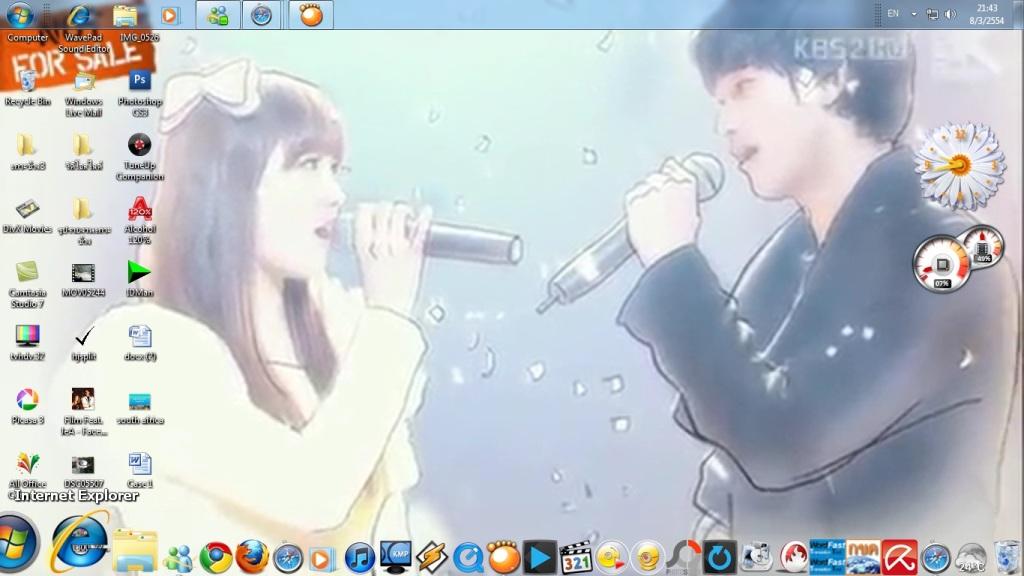Open the red flame dock icon

pos(793,558)
